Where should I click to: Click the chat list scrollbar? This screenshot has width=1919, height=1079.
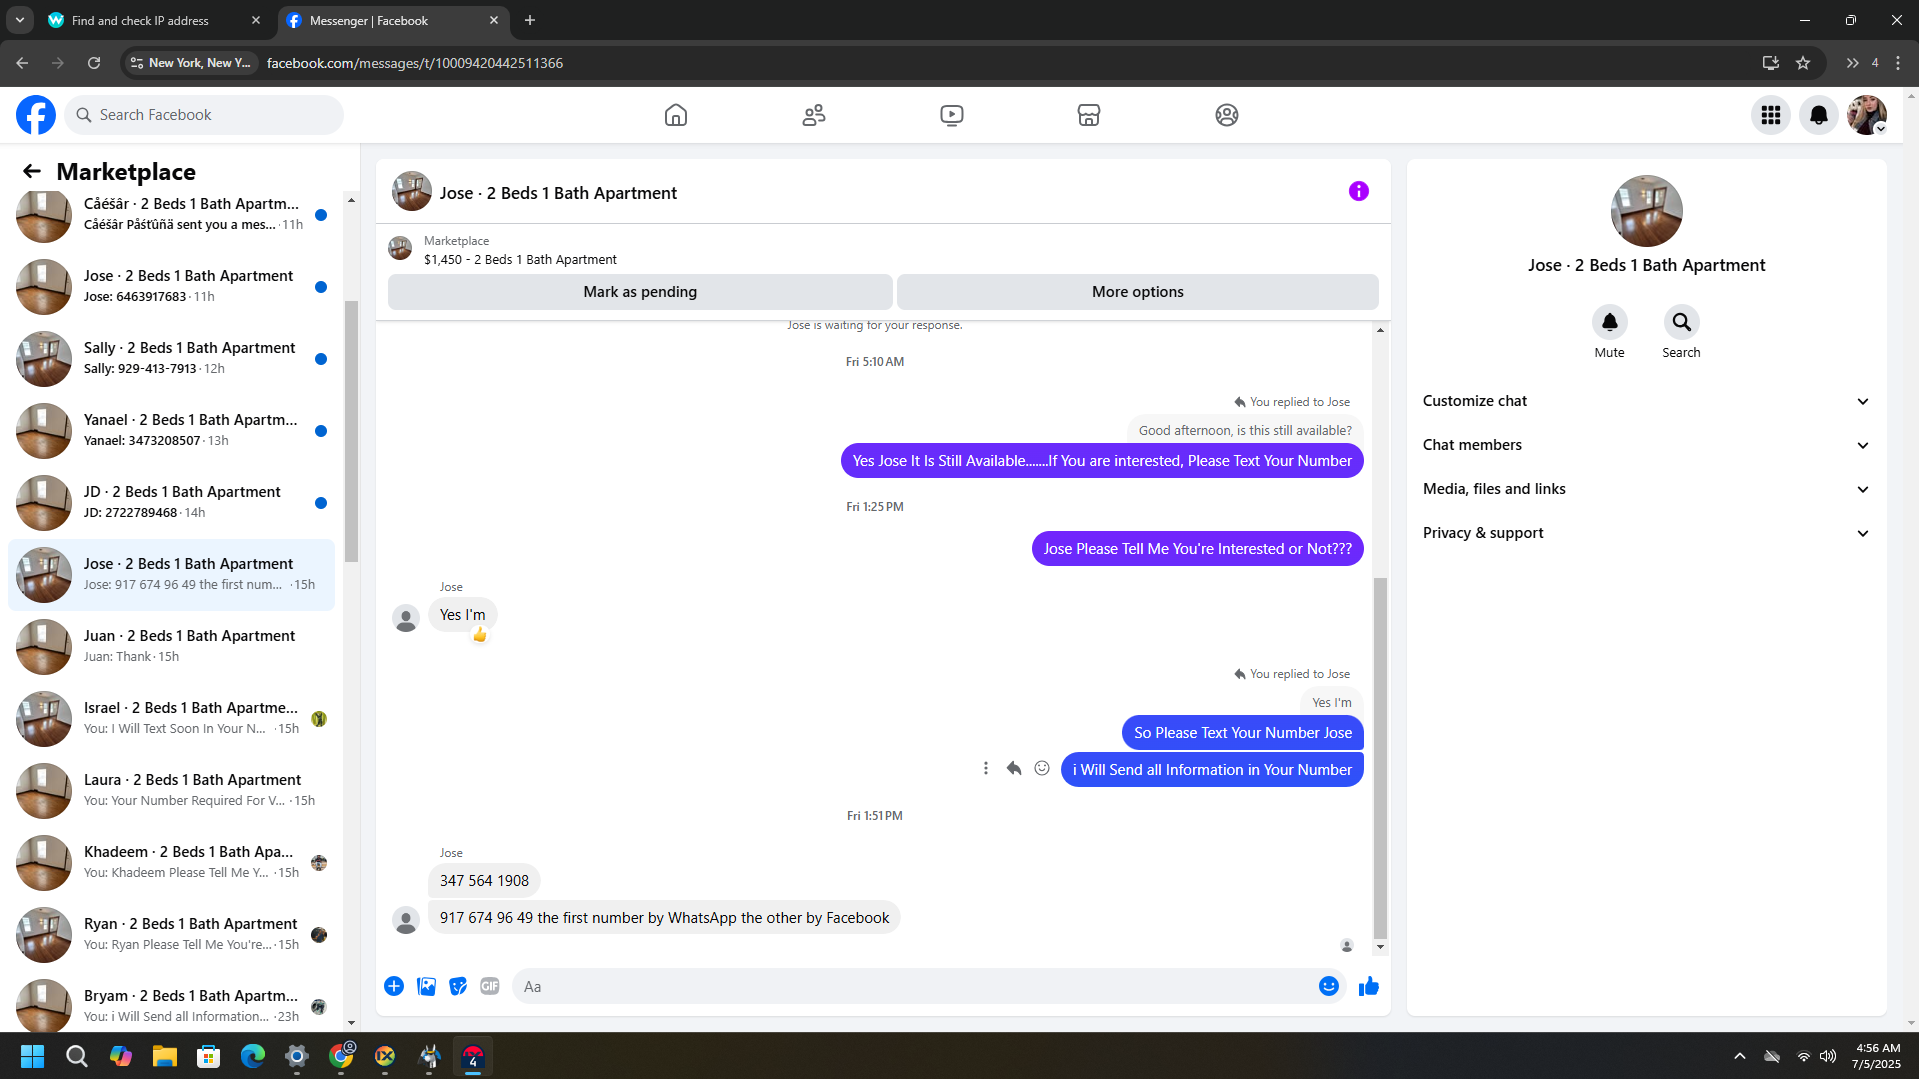351,430
